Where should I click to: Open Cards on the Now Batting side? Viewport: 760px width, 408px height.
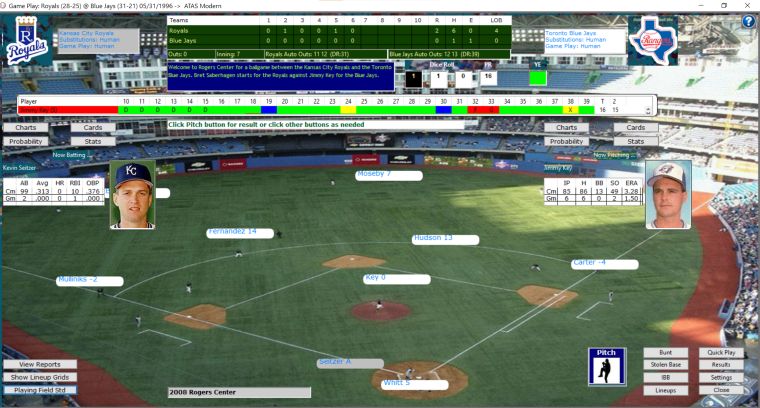point(93,127)
